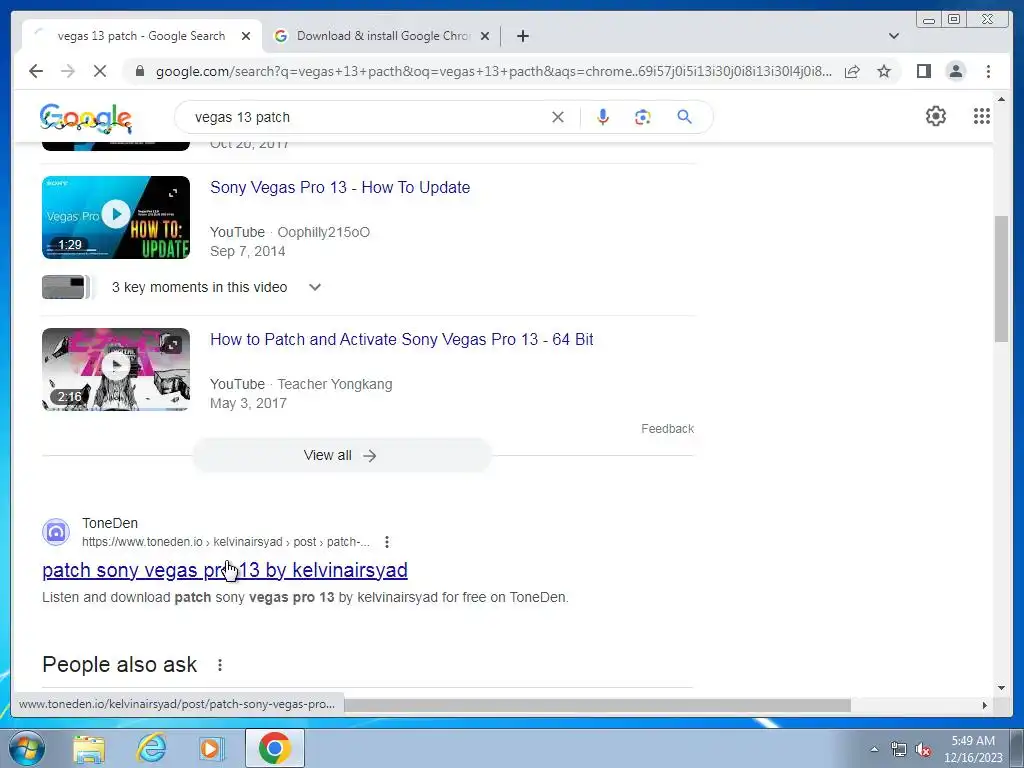This screenshot has height=768, width=1024.
Task: Play the How To Update video thumbnail
Action: point(116,217)
